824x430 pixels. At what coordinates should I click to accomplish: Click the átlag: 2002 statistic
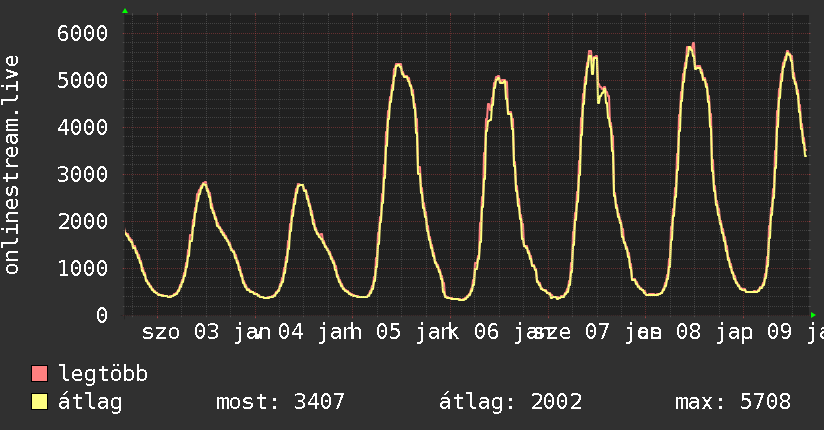510,402
